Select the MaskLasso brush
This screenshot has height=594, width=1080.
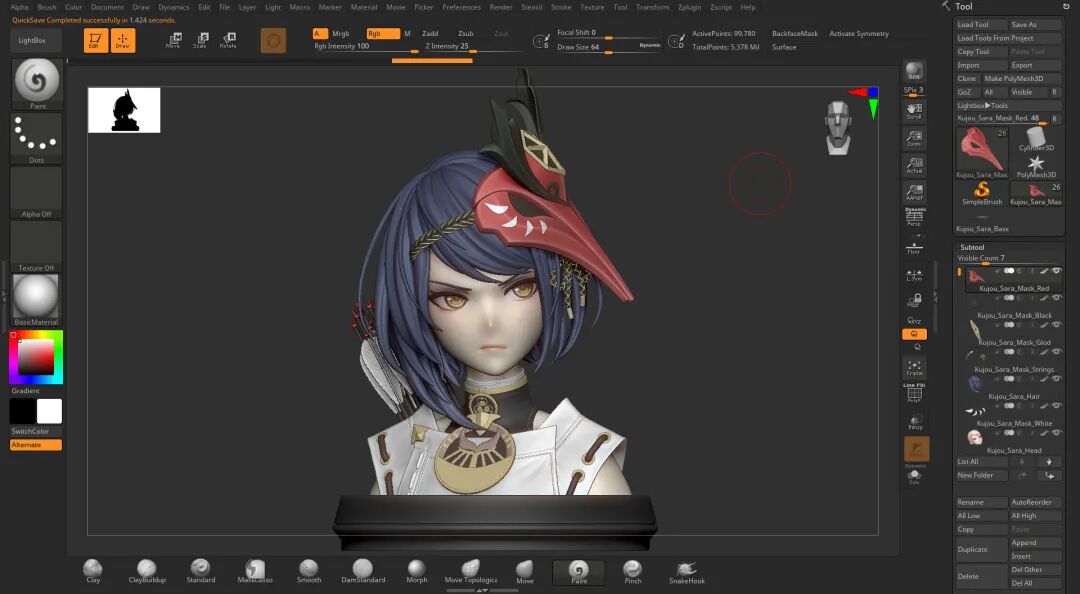click(x=255, y=571)
